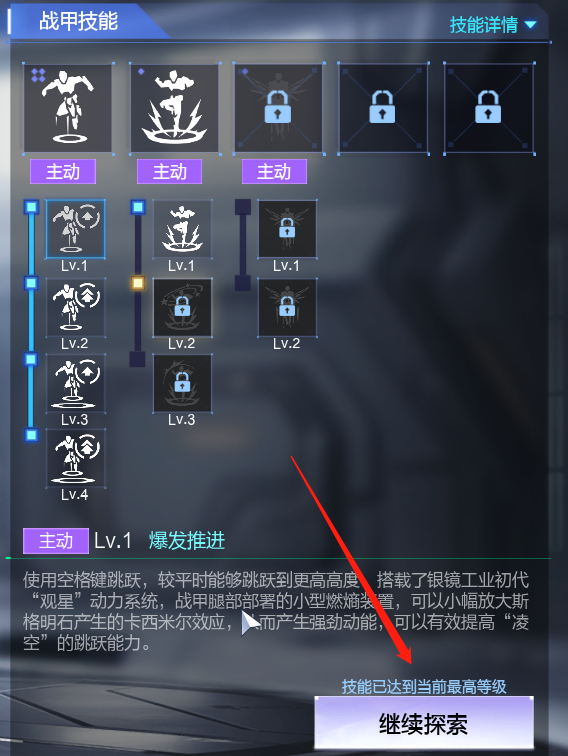Select first skill Lv.3 icon

(x=75, y=383)
